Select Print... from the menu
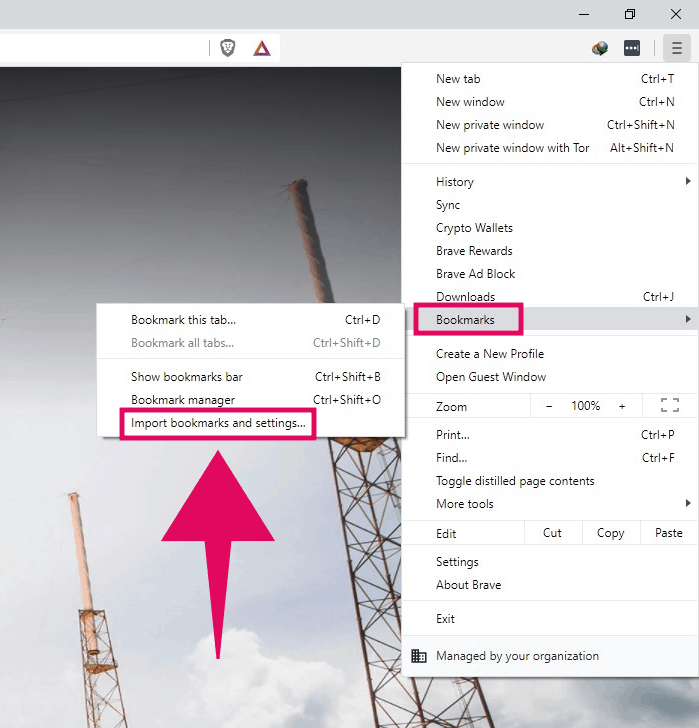This screenshot has height=728, width=699. pyautogui.click(x=550, y=435)
